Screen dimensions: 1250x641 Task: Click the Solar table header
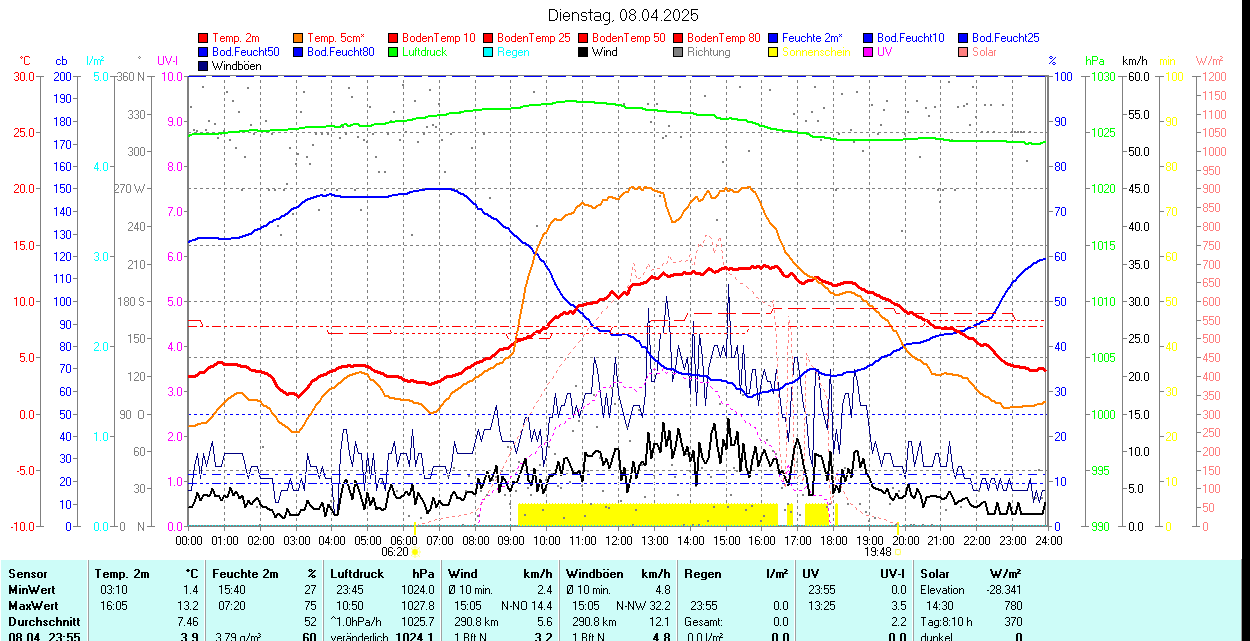(935, 574)
